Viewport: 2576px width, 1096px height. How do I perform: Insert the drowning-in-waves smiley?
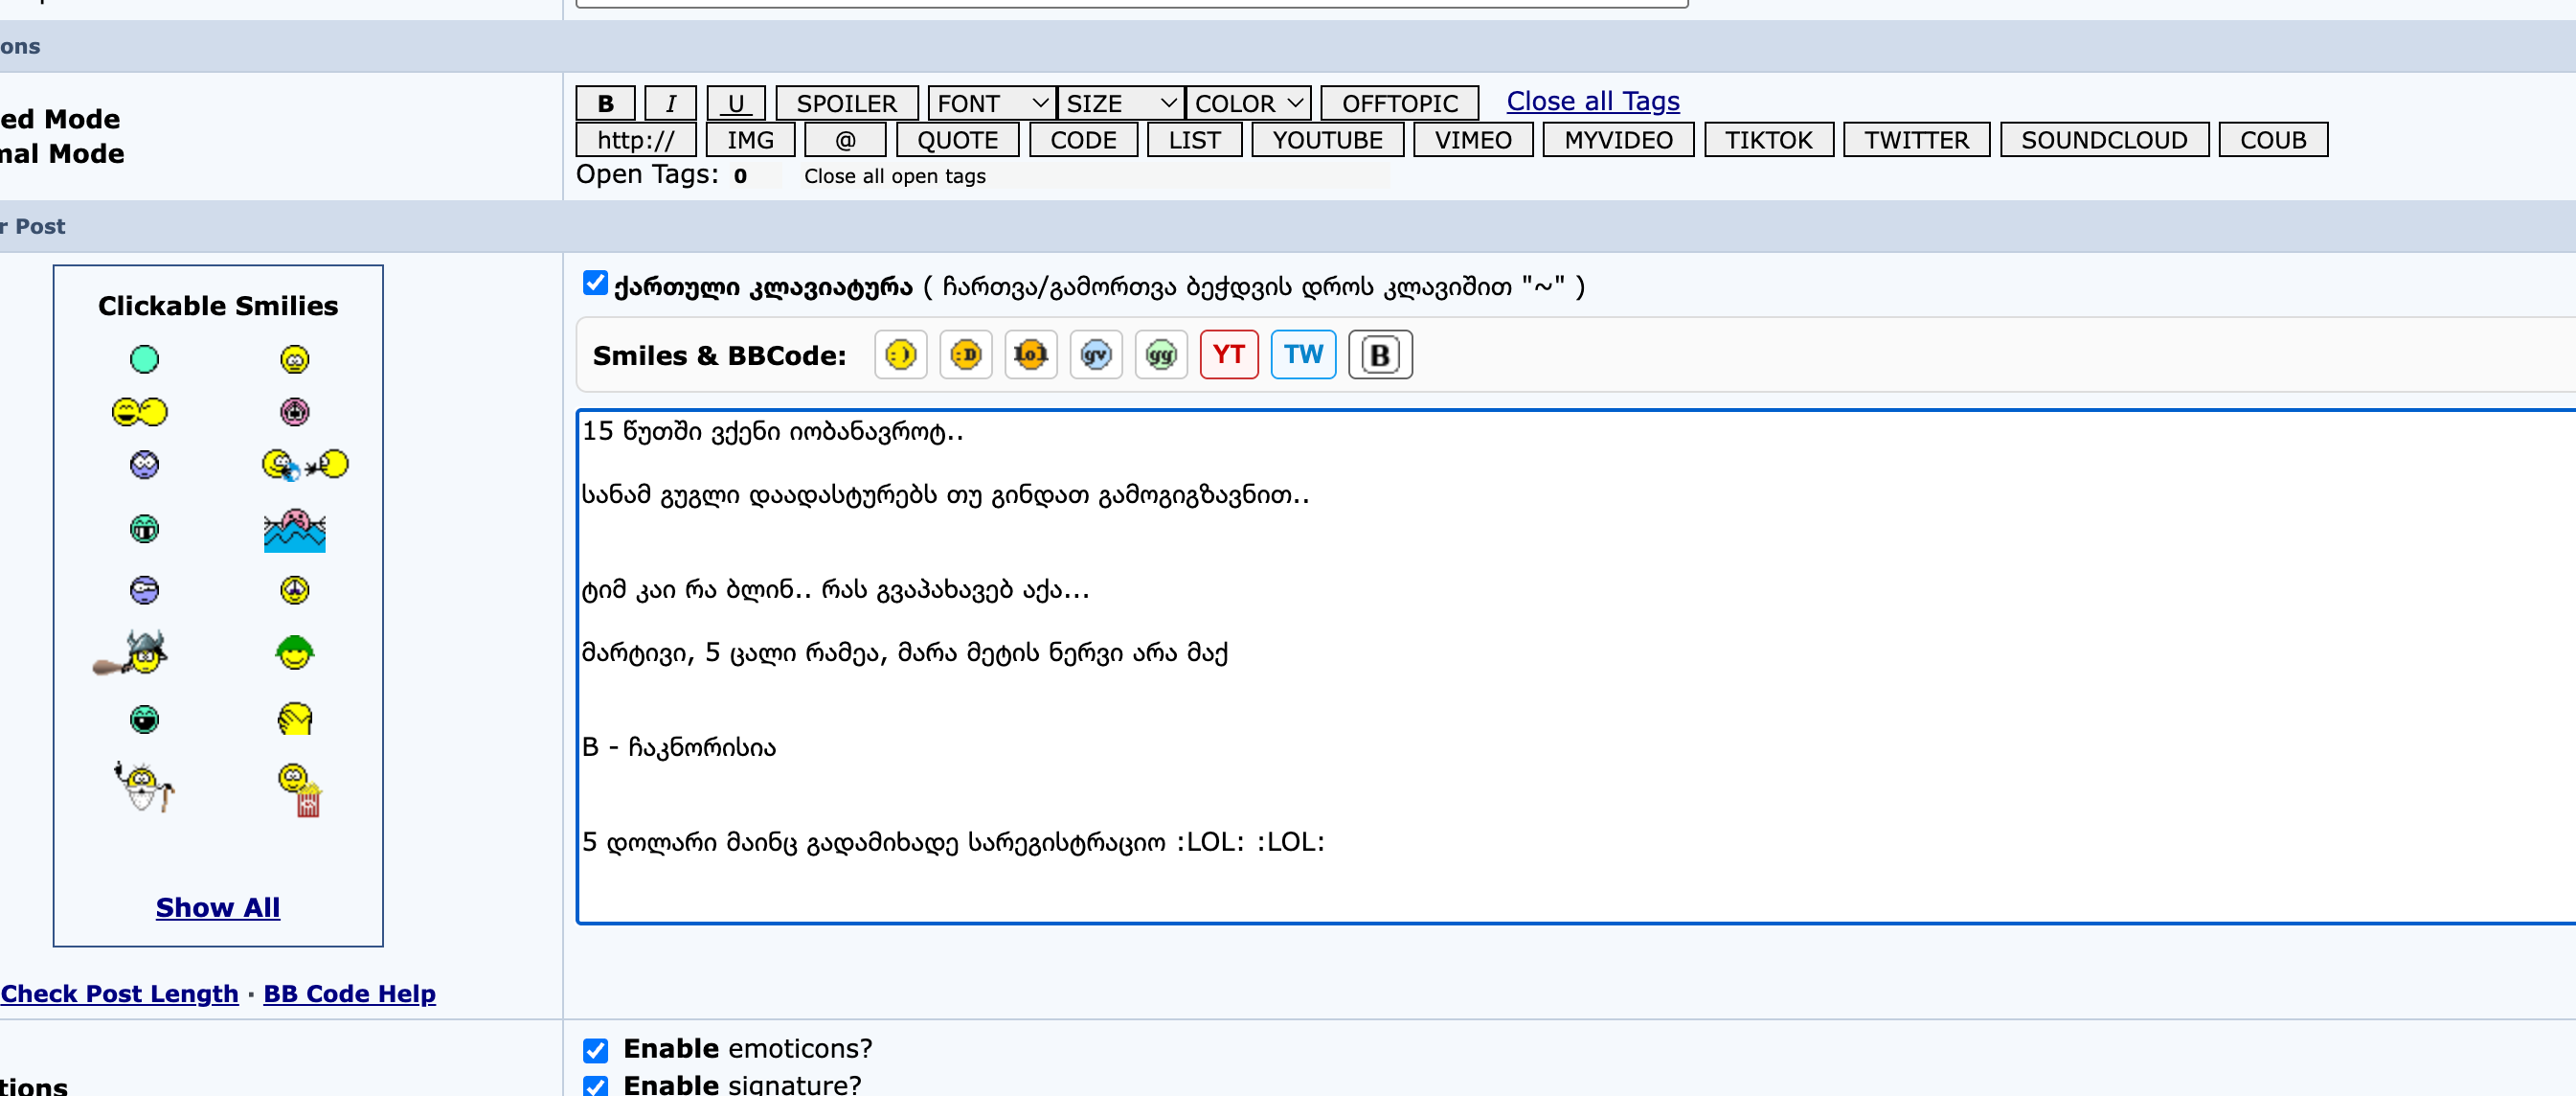[294, 530]
